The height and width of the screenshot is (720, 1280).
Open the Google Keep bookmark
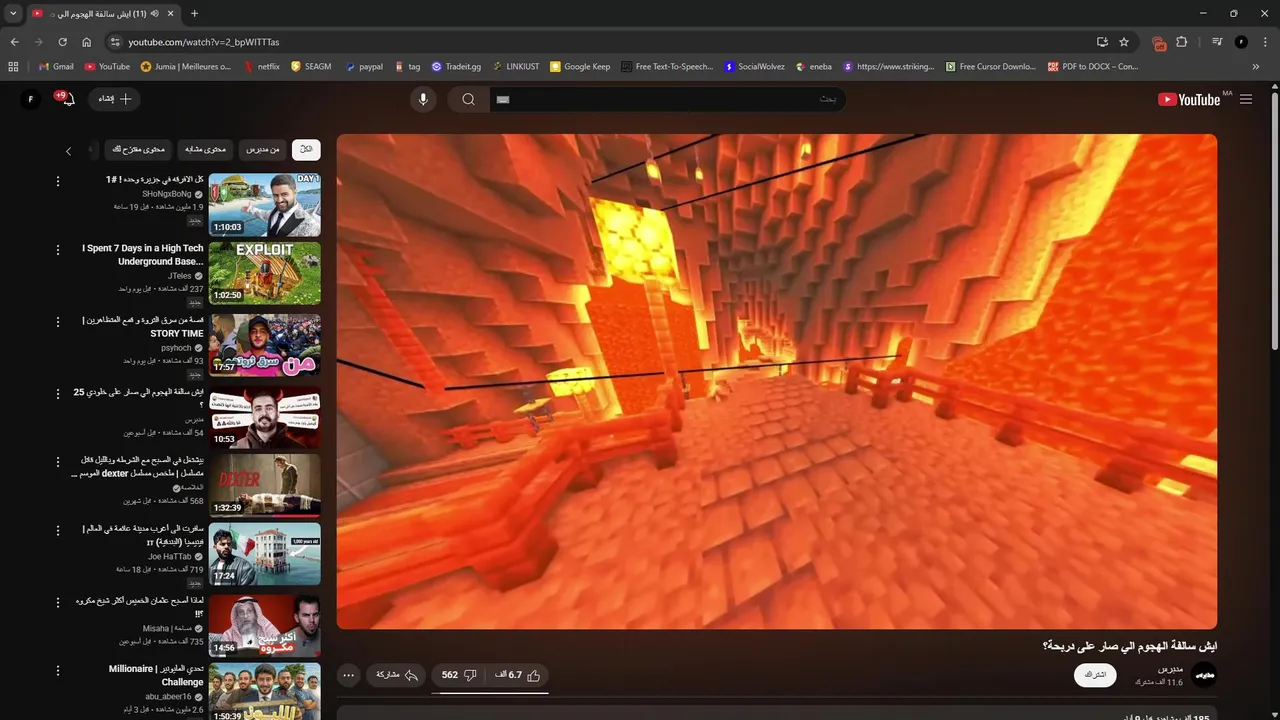(x=580, y=67)
